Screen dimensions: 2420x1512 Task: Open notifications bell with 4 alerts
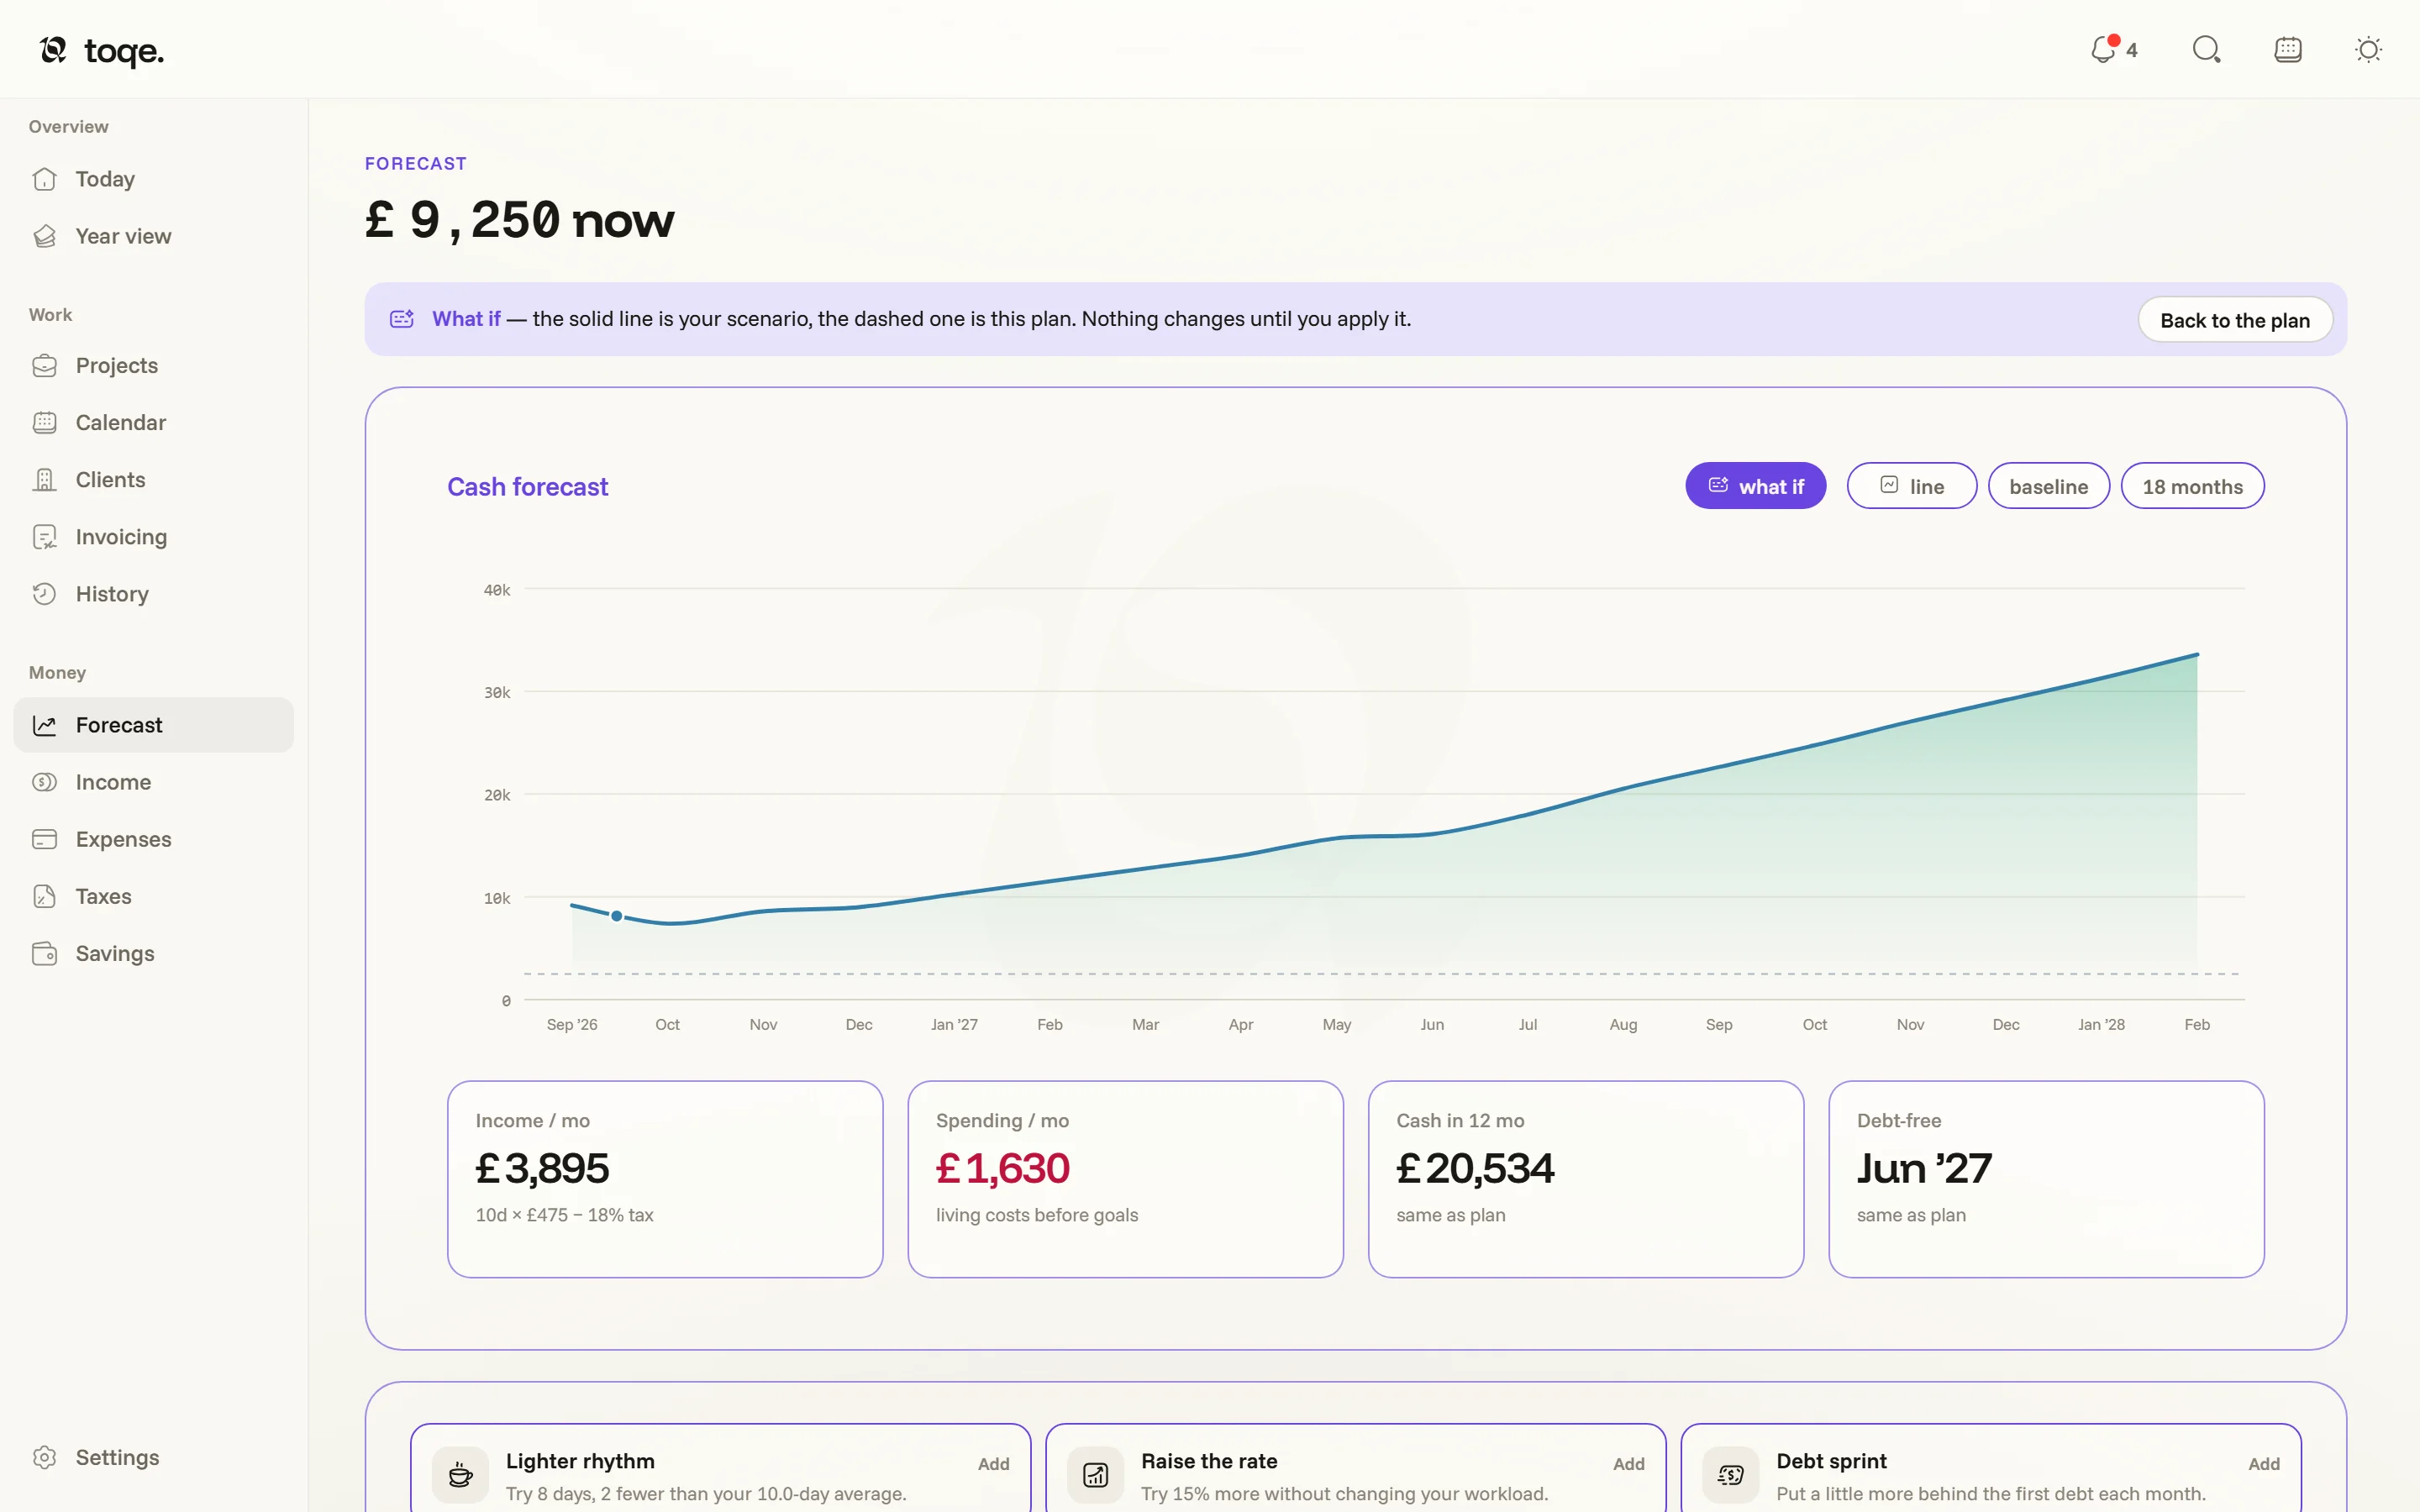tap(2113, 49)
